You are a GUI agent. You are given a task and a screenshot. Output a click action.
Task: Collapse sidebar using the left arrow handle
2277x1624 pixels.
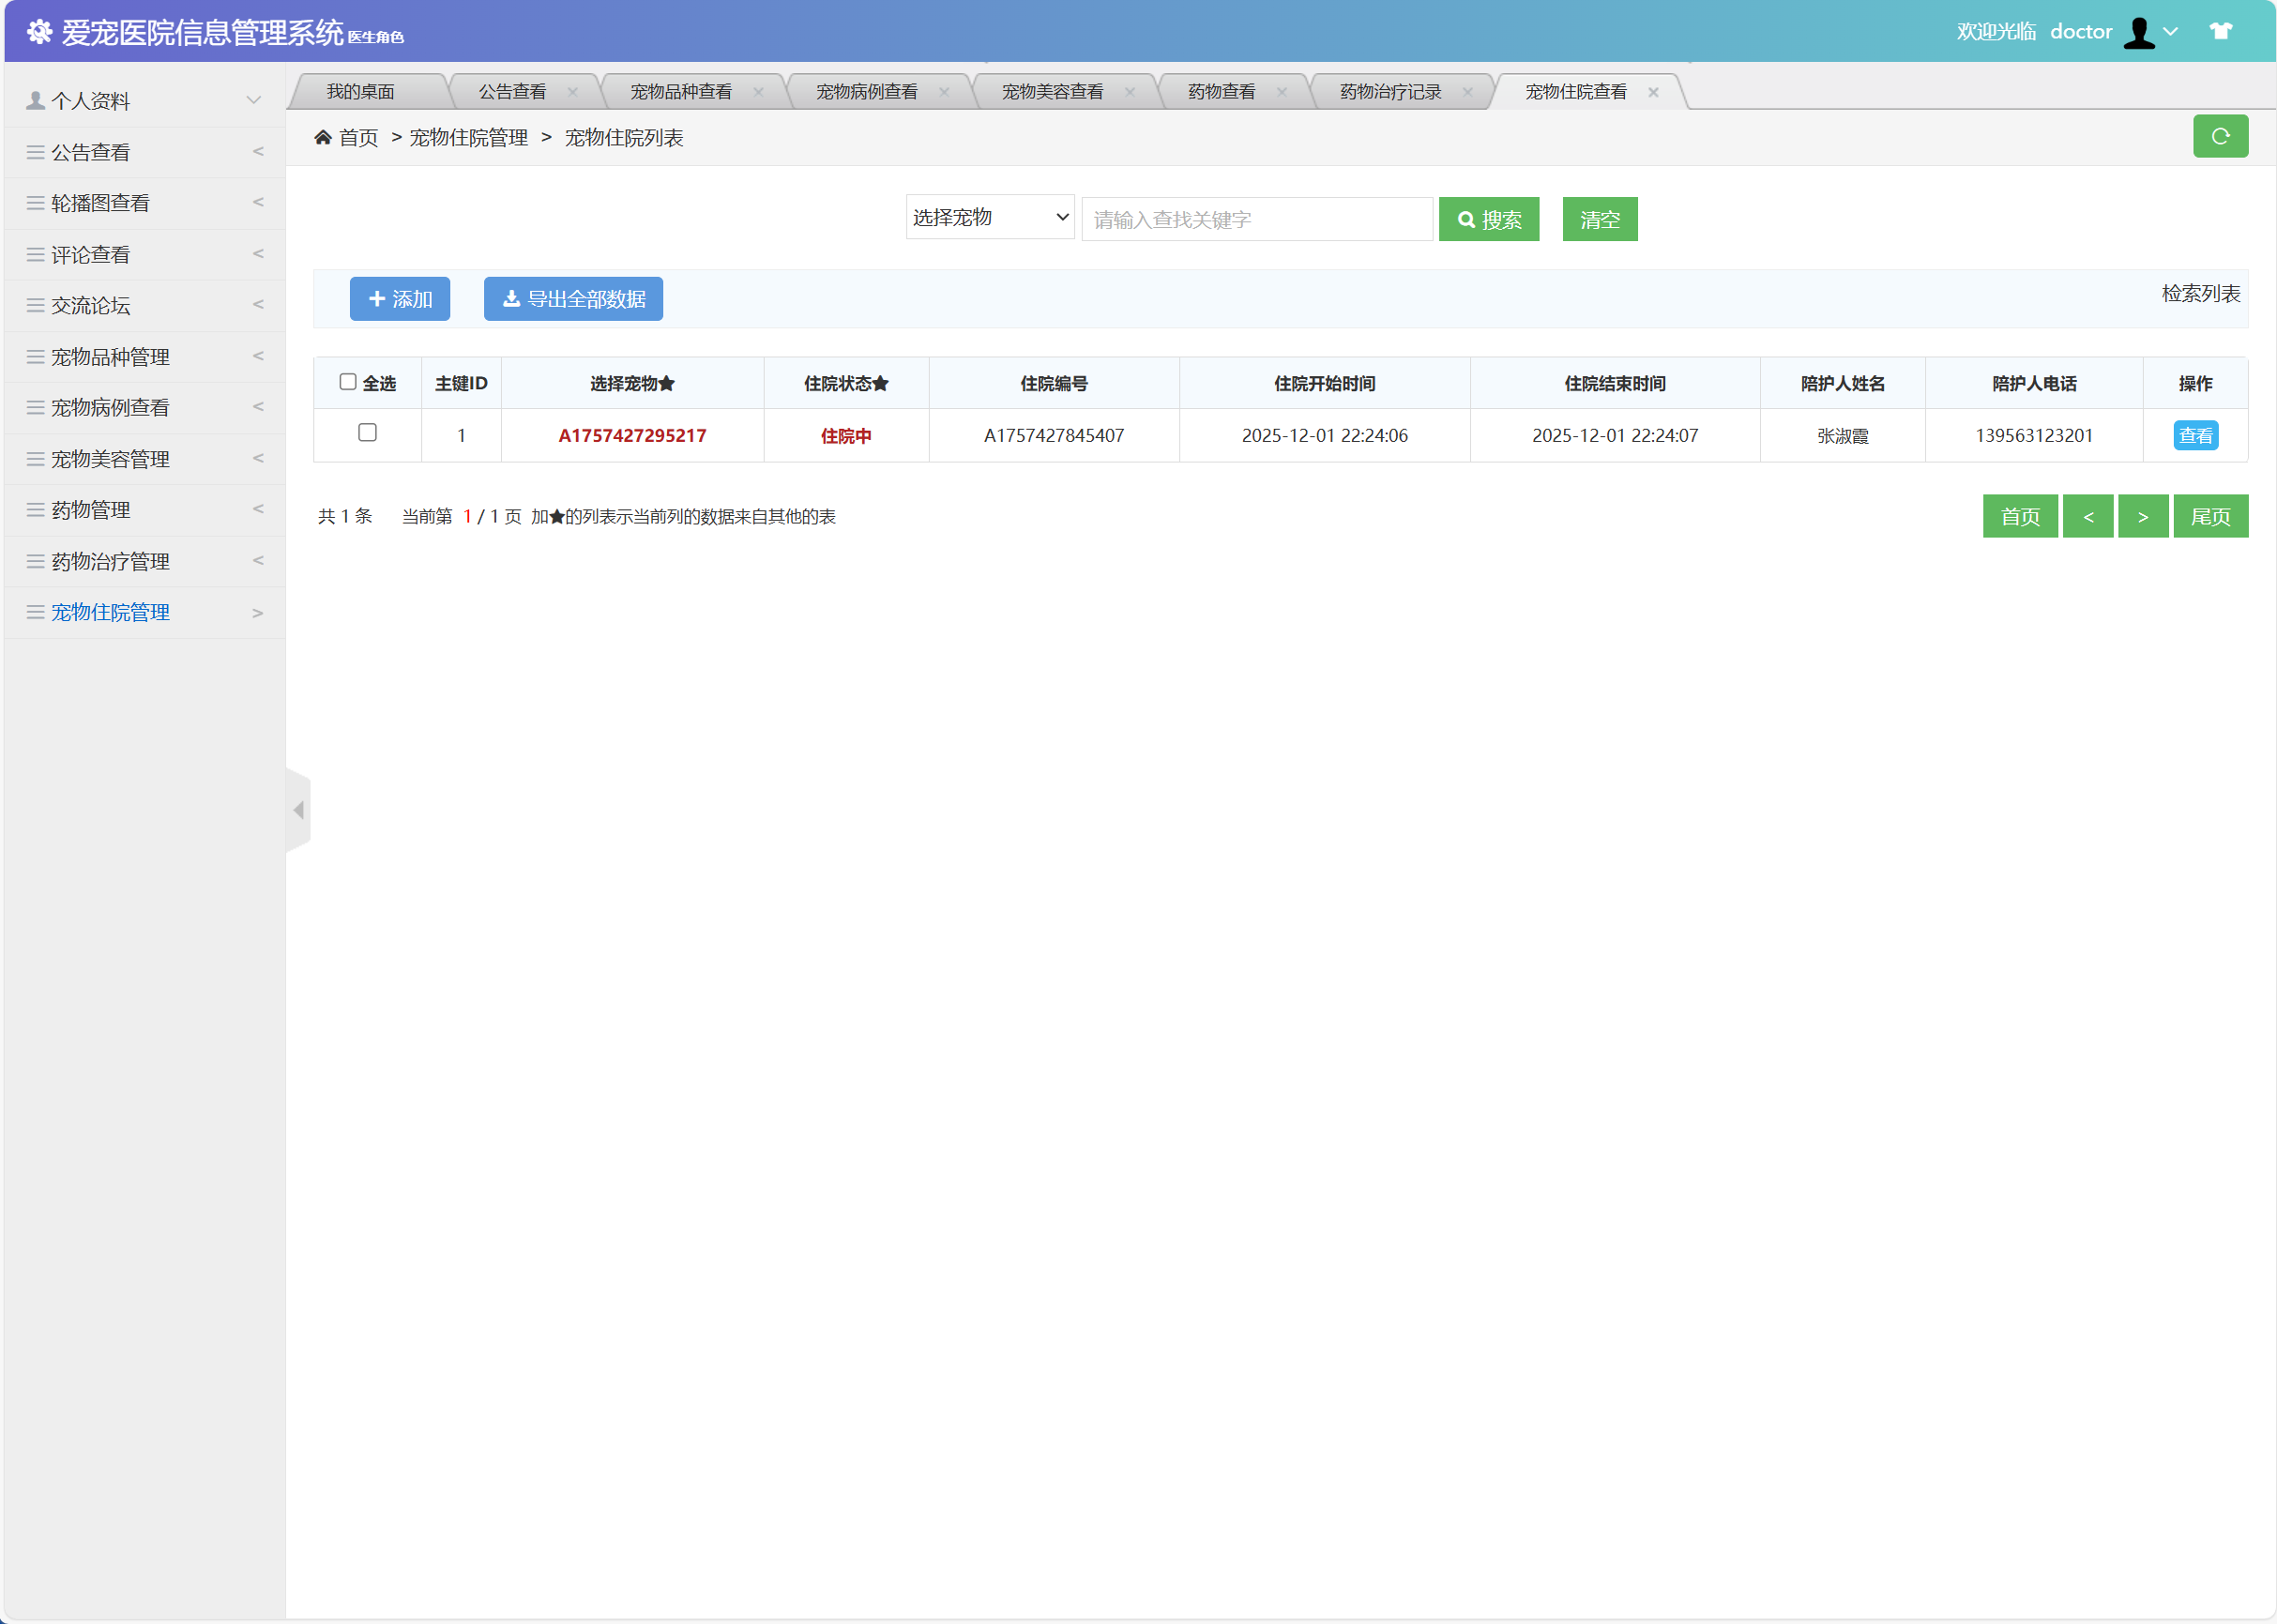(299, 810)
